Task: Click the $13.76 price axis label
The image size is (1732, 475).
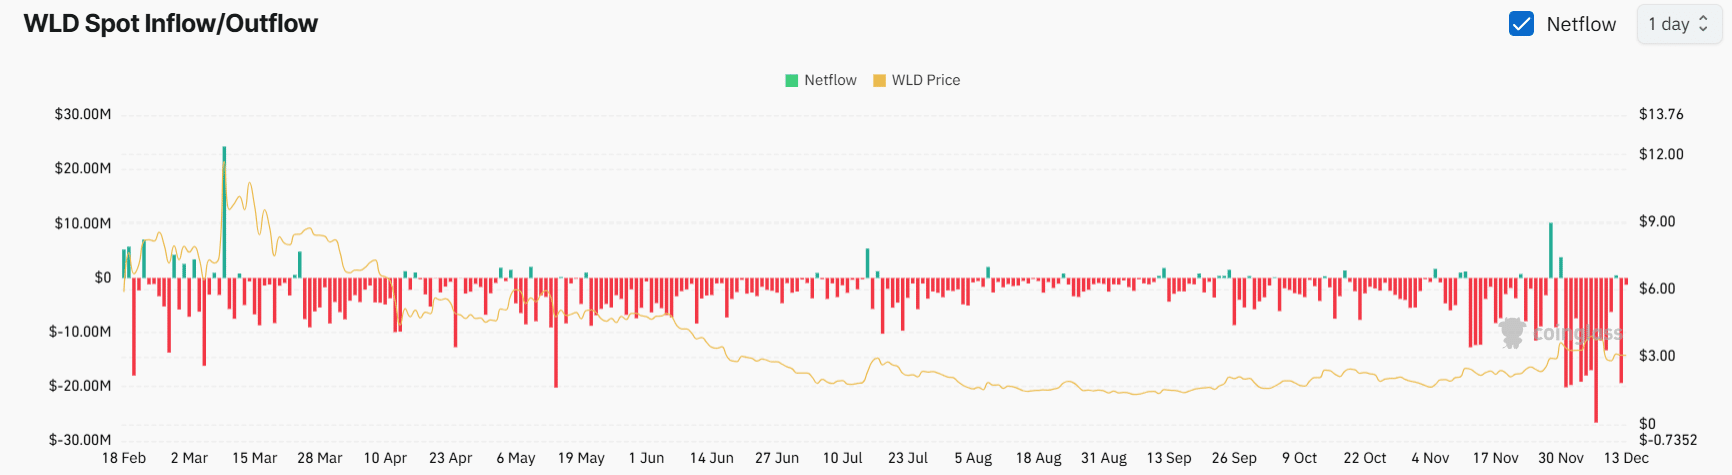Action: [x=1661, y=114]
